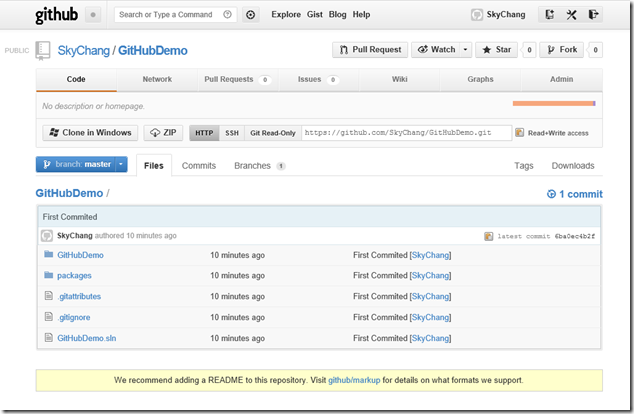634x414 pixels.
Task: Open account settings tools icon
Action: pos(571,15)
